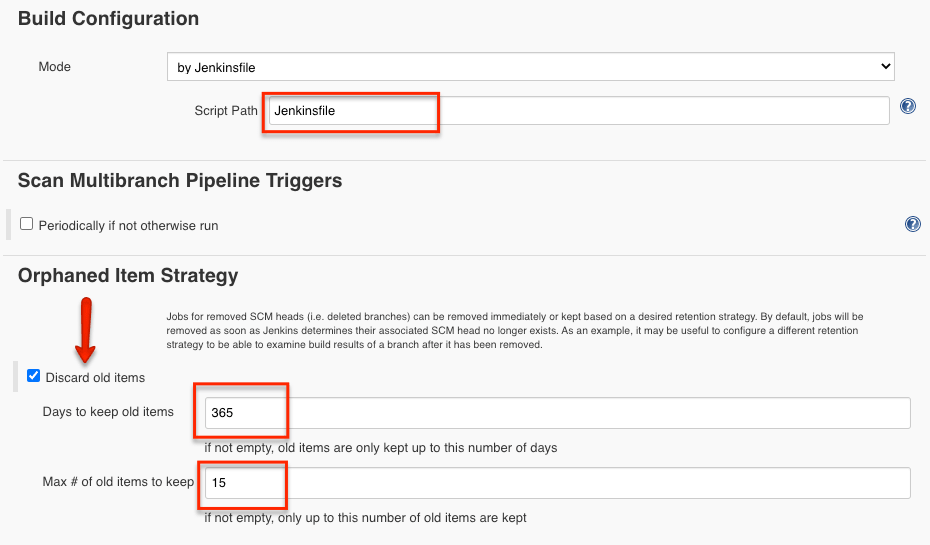Click the grey bar left of Periodically checkbox
930x545 pixels.
point(10,225)
